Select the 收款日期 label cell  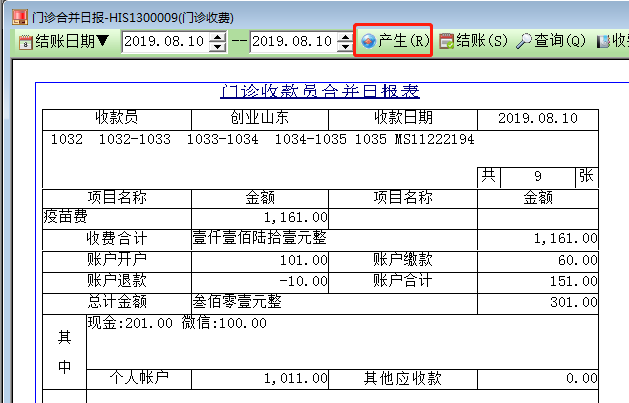click(x=403, y=117)
